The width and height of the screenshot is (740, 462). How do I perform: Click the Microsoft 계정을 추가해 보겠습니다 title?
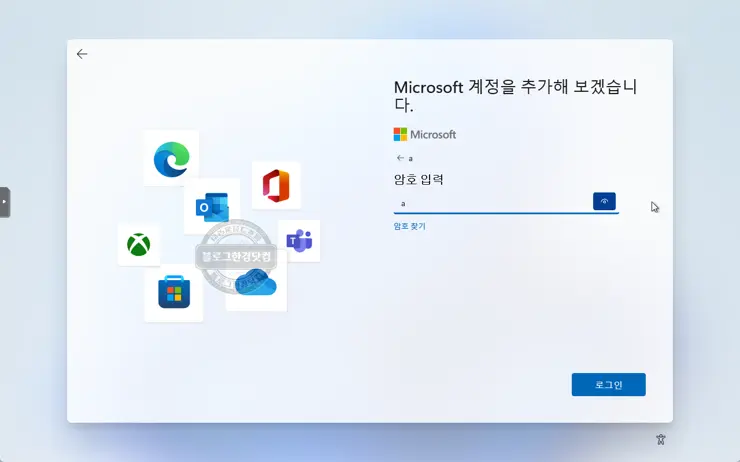click(515, 96)
